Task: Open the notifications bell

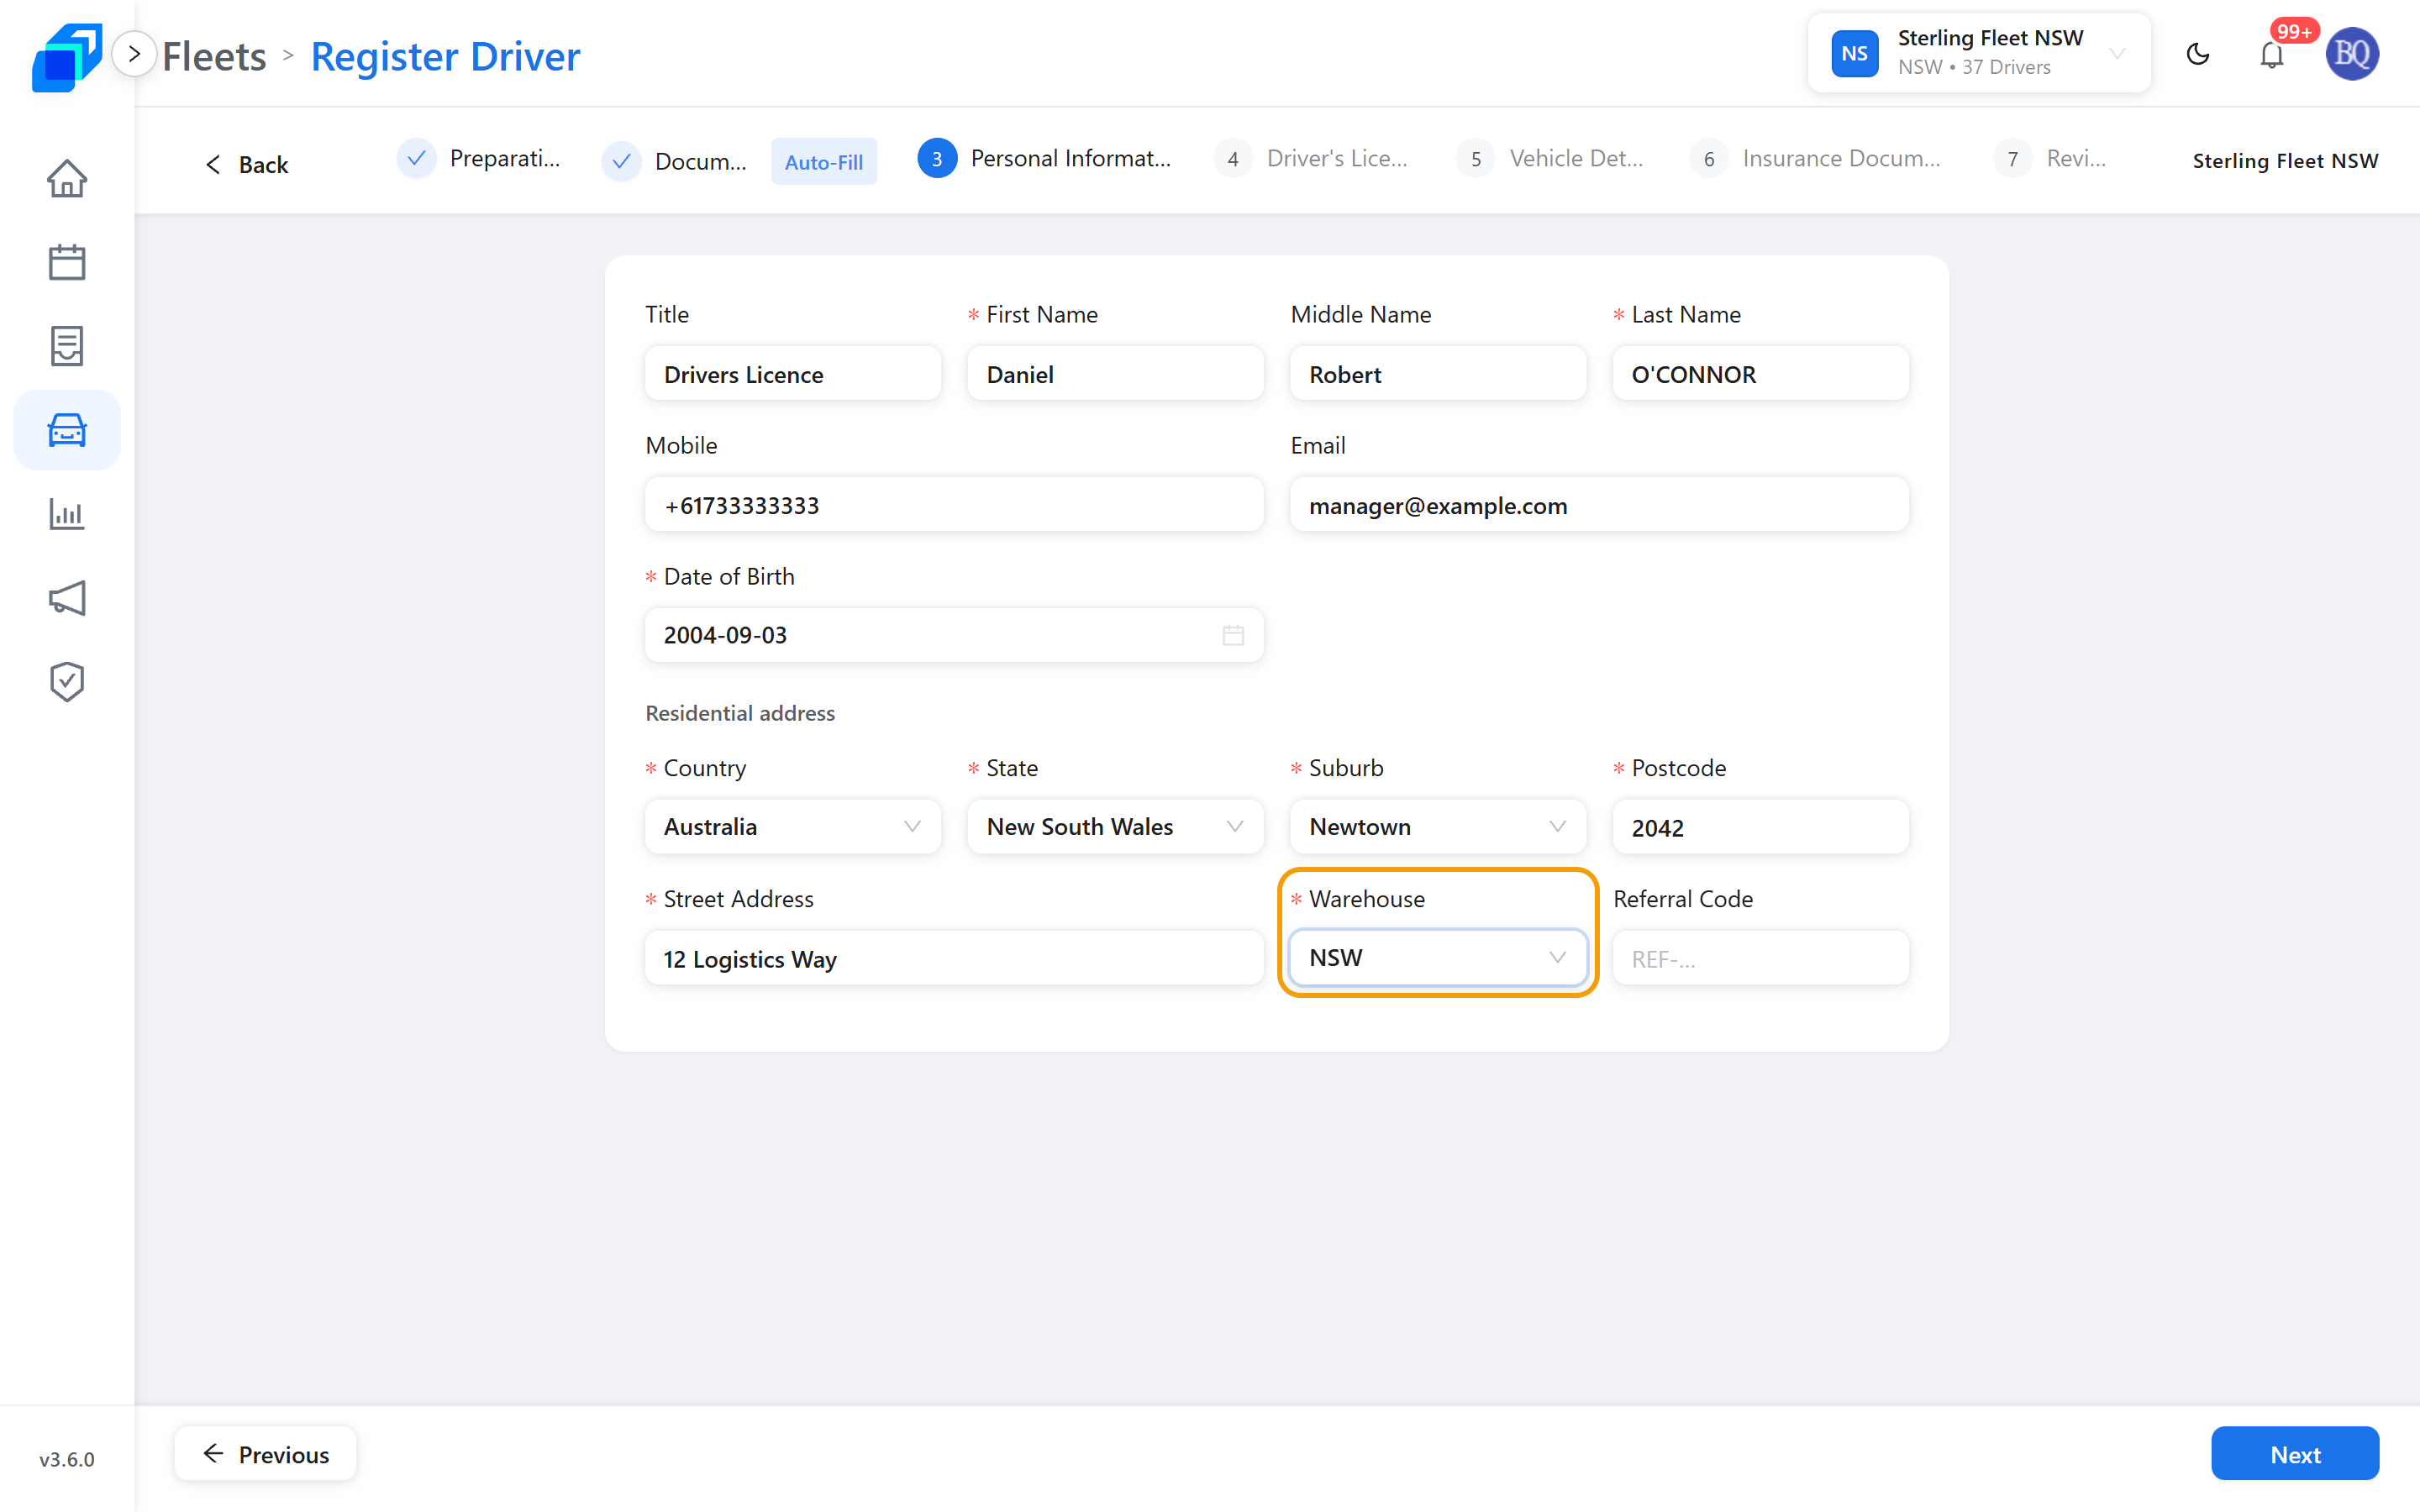Action: pos(2272,54)
